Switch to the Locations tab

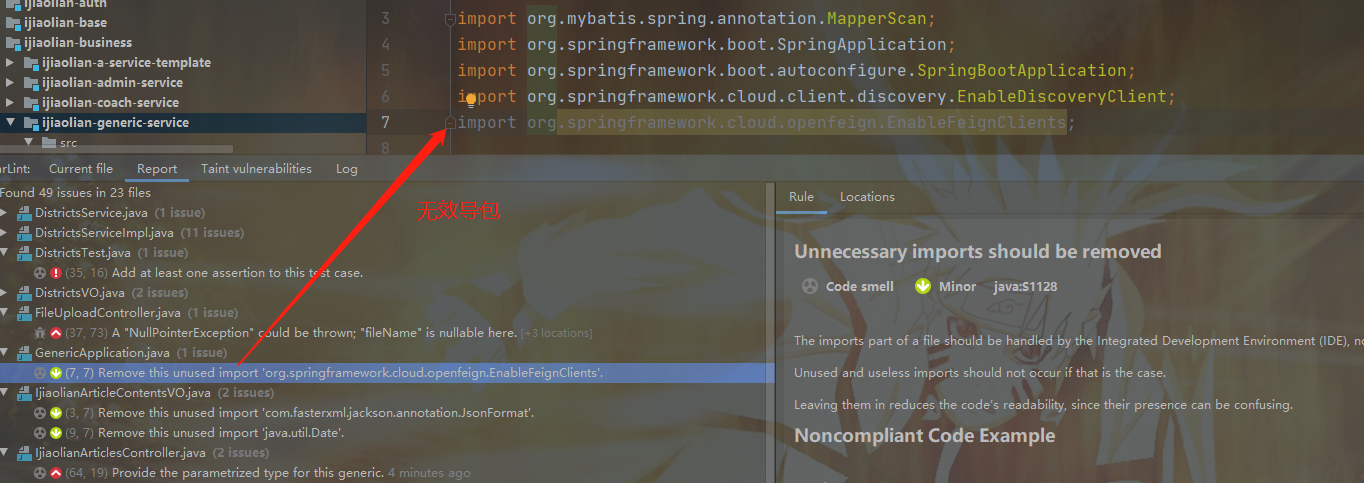(x=867, y=197)
